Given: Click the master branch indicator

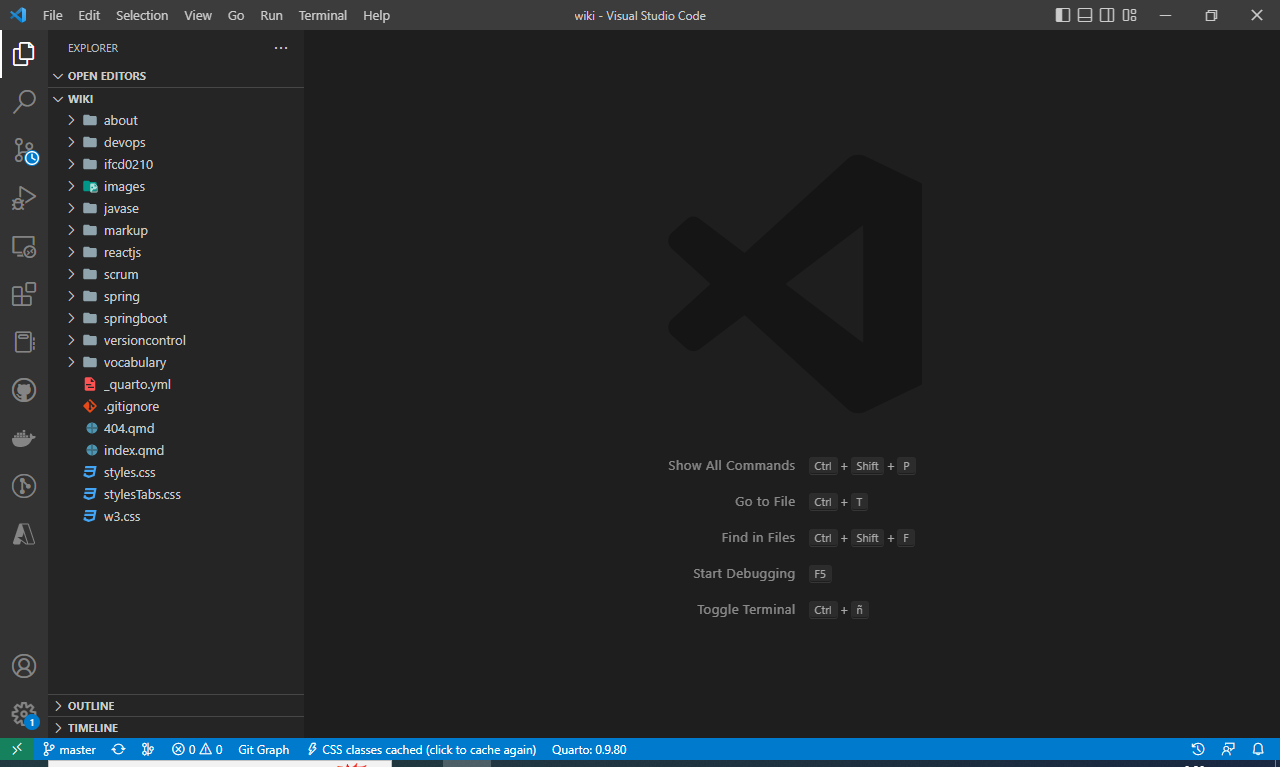Looking at the screenshot, I should coord(70,749).
